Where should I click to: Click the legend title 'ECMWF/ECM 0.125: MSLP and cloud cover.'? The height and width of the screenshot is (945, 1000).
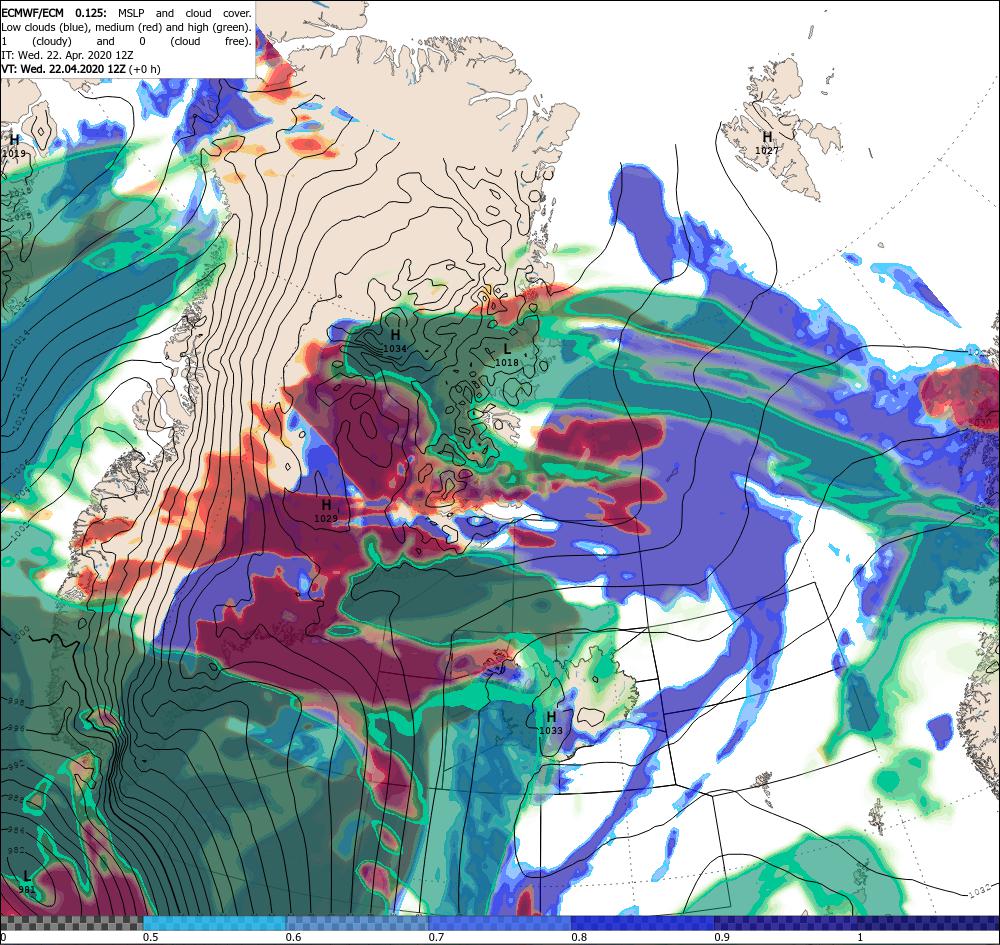pos(126,13)
